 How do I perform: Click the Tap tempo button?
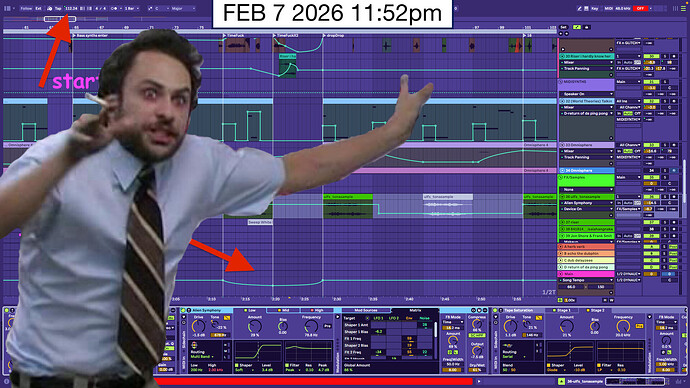coord(58,8)
